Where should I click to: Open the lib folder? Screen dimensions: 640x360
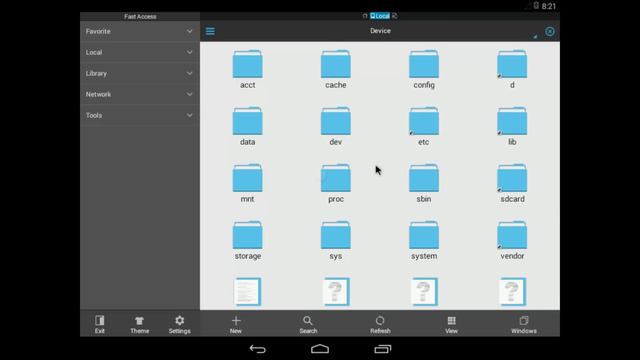(512, 126)
